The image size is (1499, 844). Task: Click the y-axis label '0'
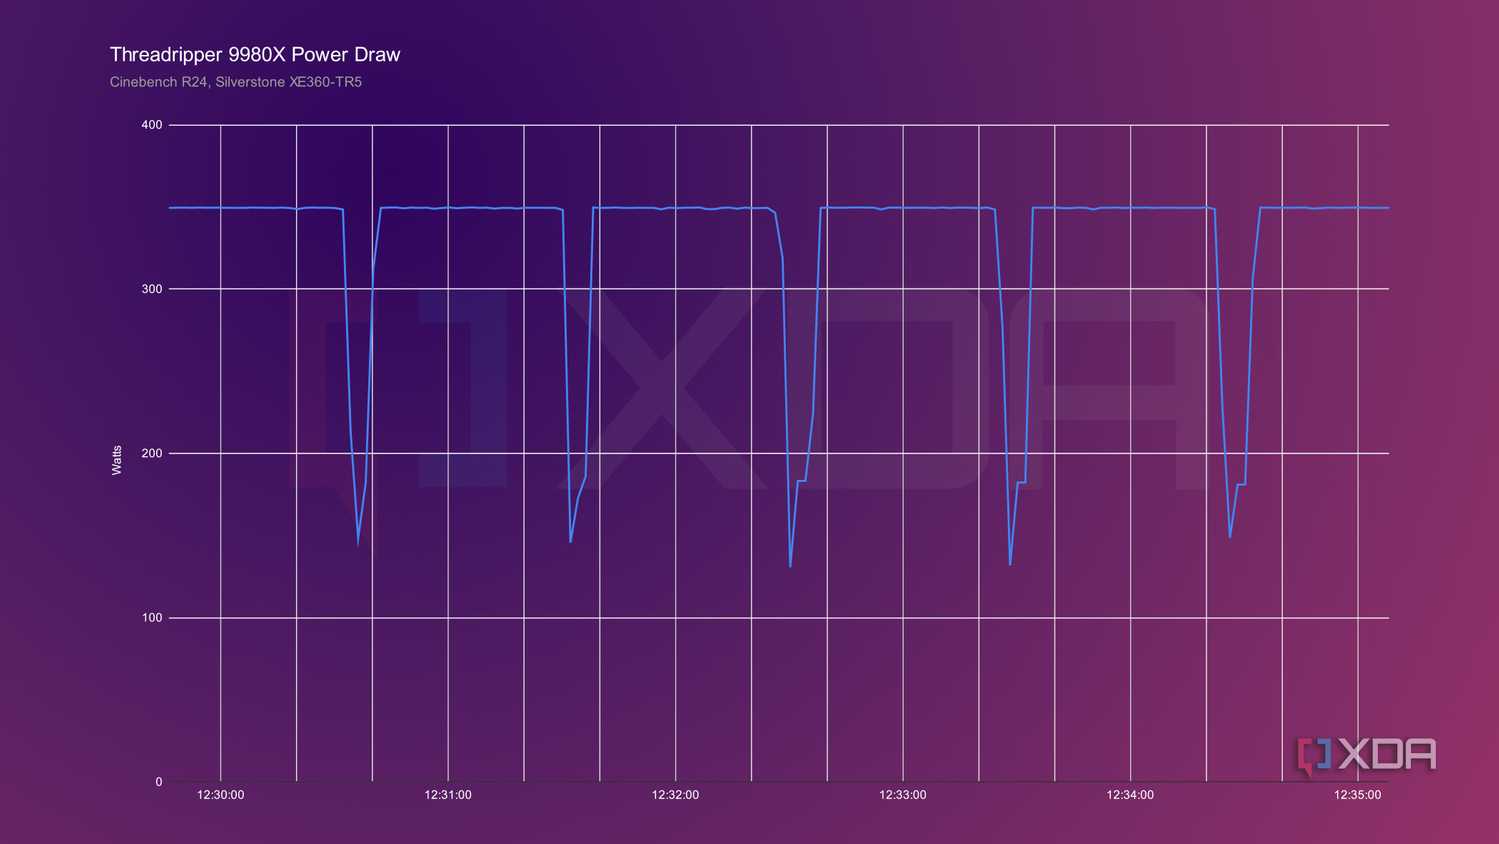coord(158,782)
